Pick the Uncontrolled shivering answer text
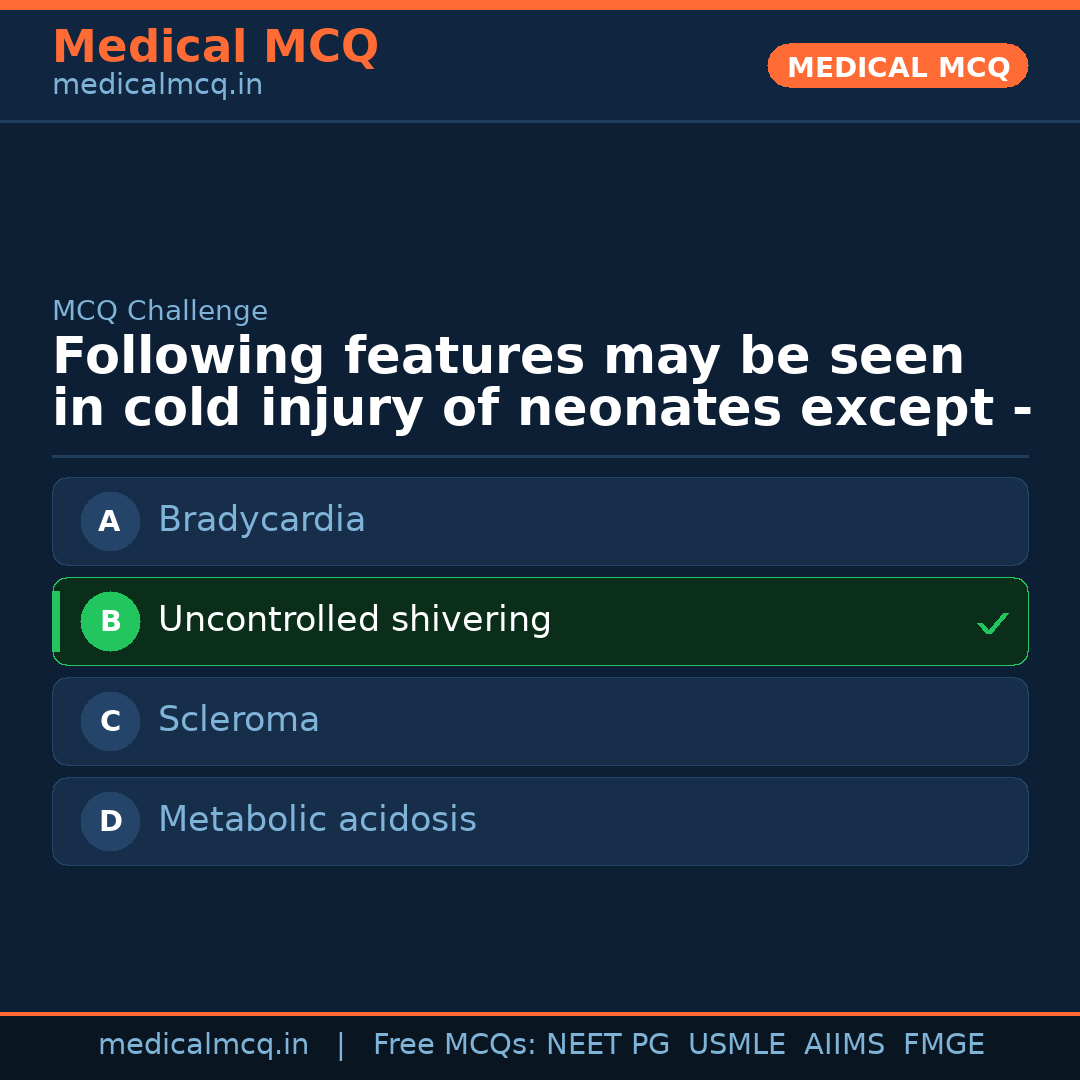The height and width of the screenshot is (1080, 1080). tap(354, 620)
